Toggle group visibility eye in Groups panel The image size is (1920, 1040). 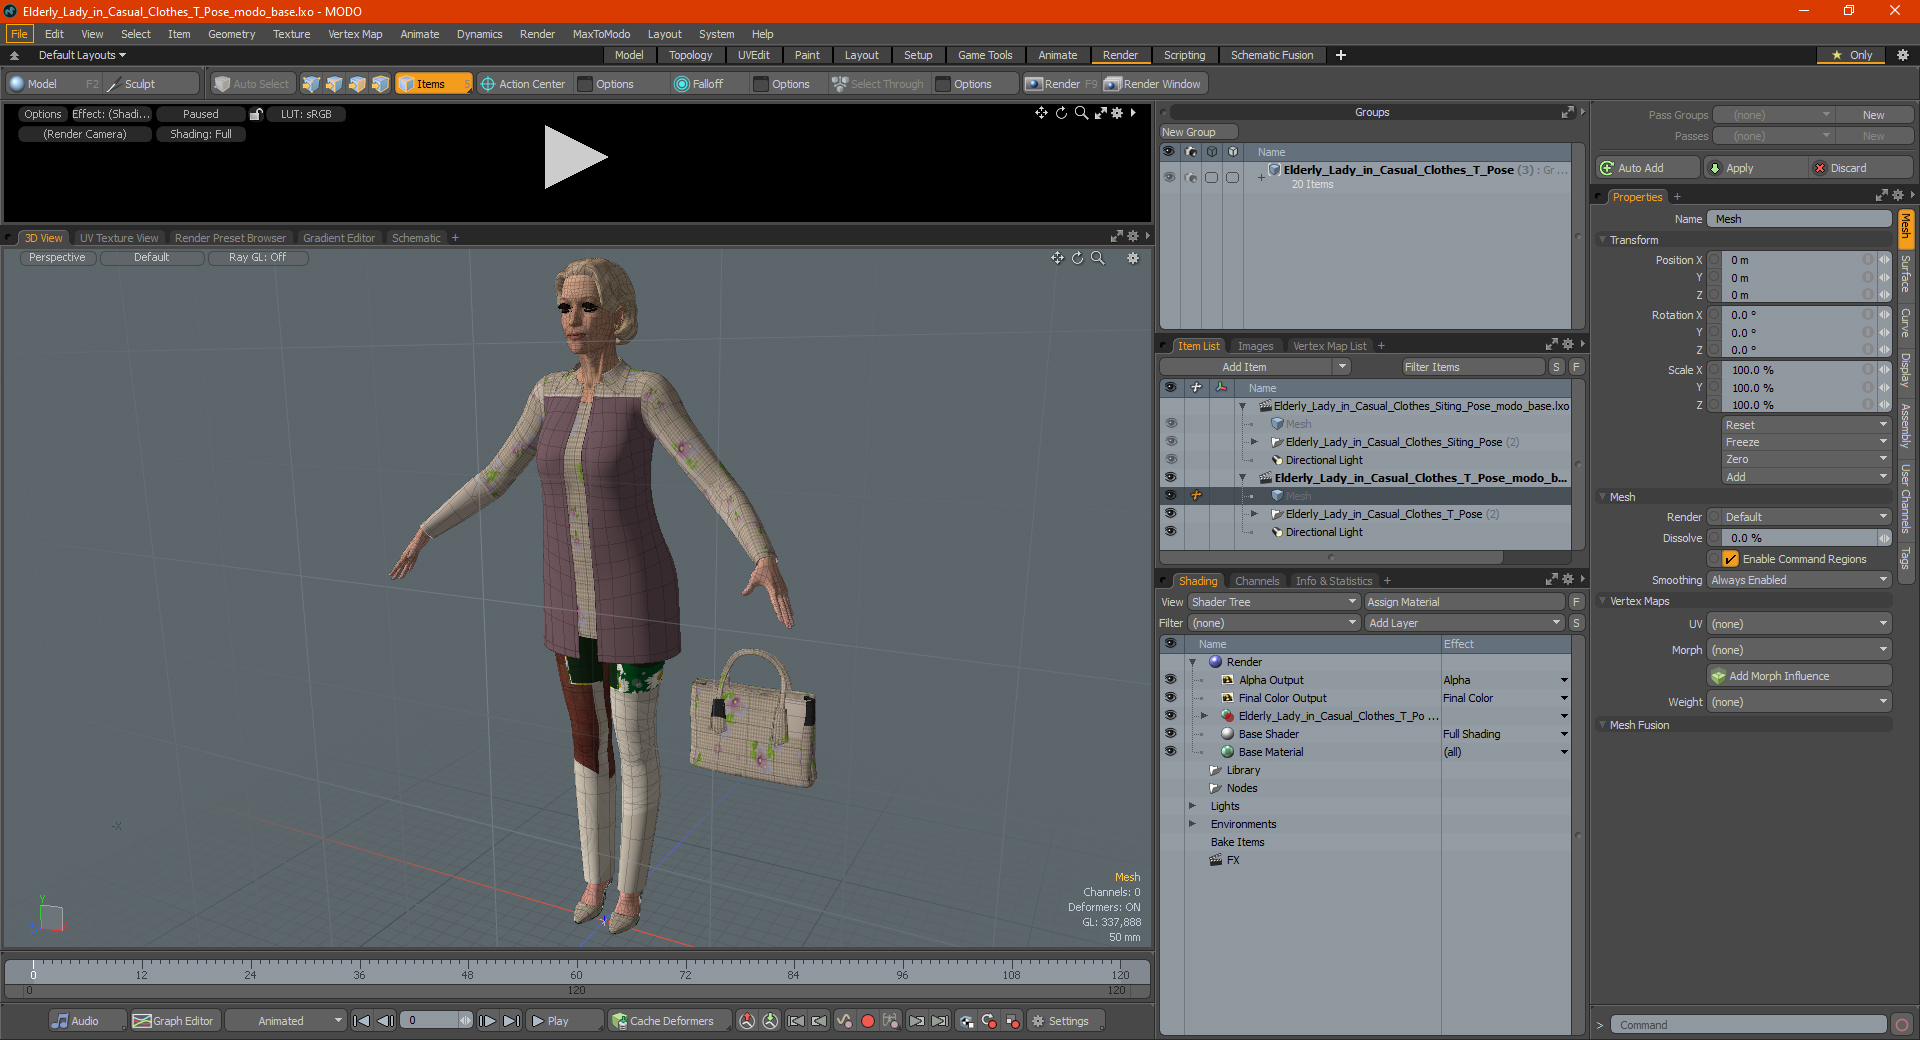[x=1168, y=177]
